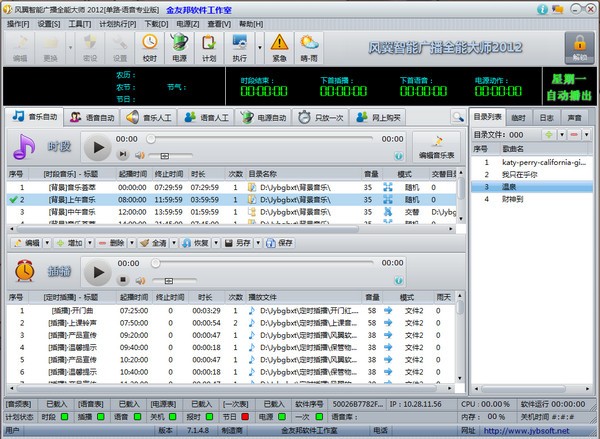Screen dimensions: 600x439
Task: Expand the dropdown arrow next to 更换
Action: [x=70, y=48]
